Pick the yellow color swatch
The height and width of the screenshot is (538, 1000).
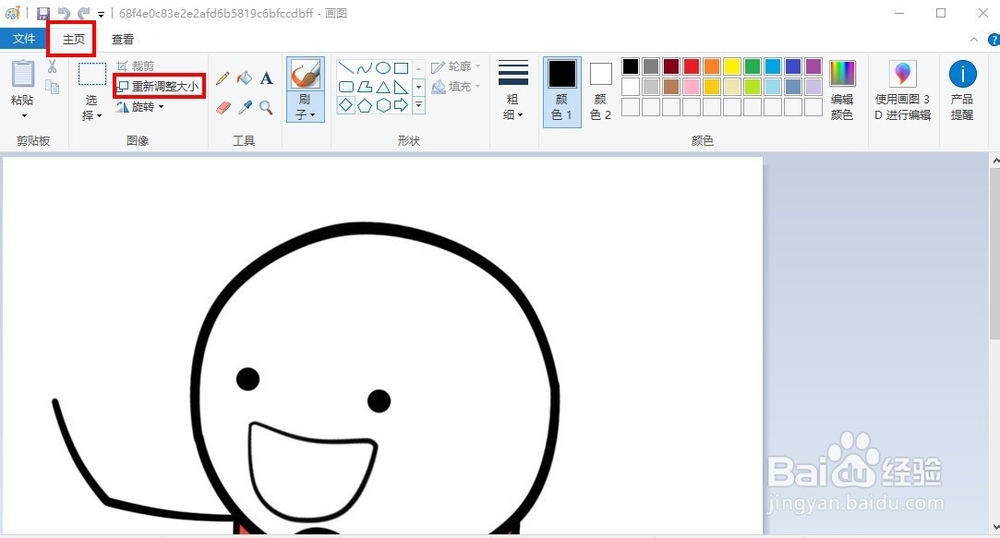click(732, 66)
